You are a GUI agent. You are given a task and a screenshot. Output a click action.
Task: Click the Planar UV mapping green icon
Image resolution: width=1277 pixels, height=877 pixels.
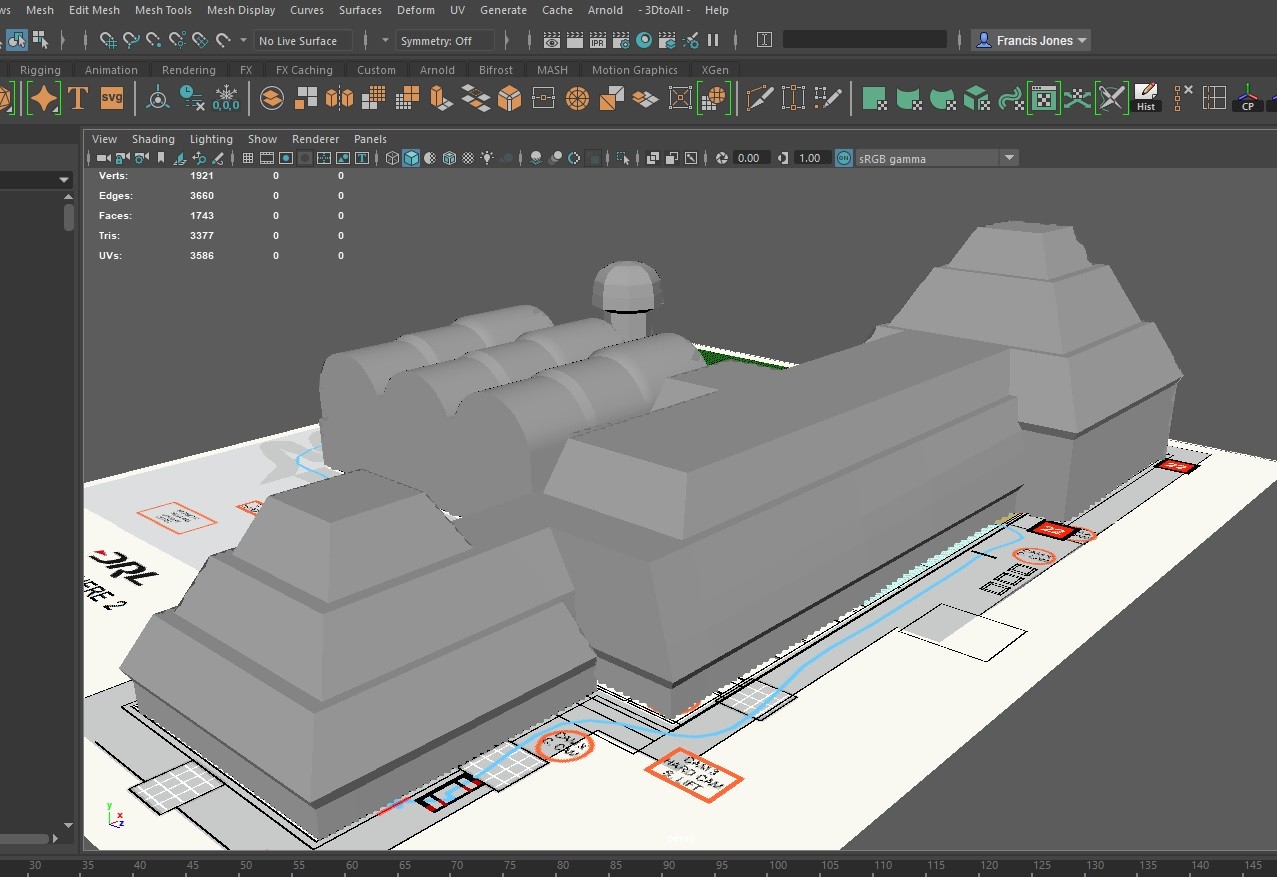point(875,99)
